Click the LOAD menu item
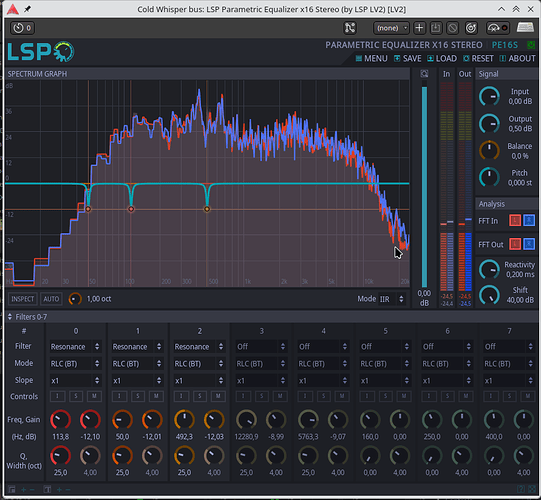The height and width of the screenshot is (500, 541). pyautogui.click(x=442, y=58)
